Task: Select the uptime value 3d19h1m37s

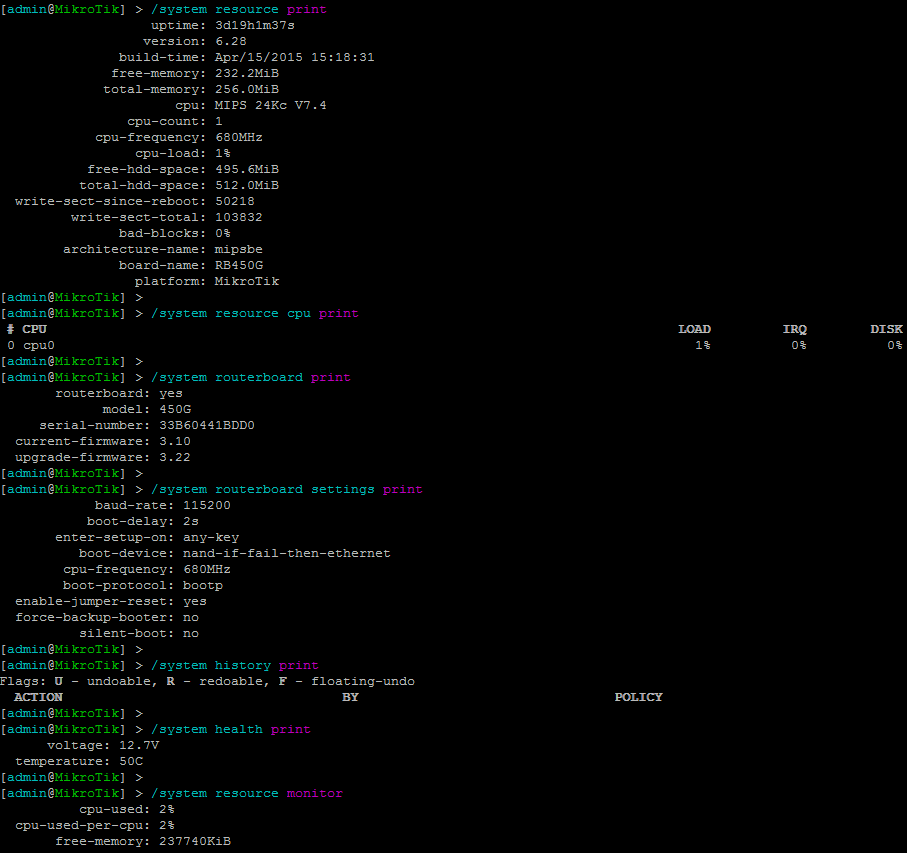Action: [255, 25]
